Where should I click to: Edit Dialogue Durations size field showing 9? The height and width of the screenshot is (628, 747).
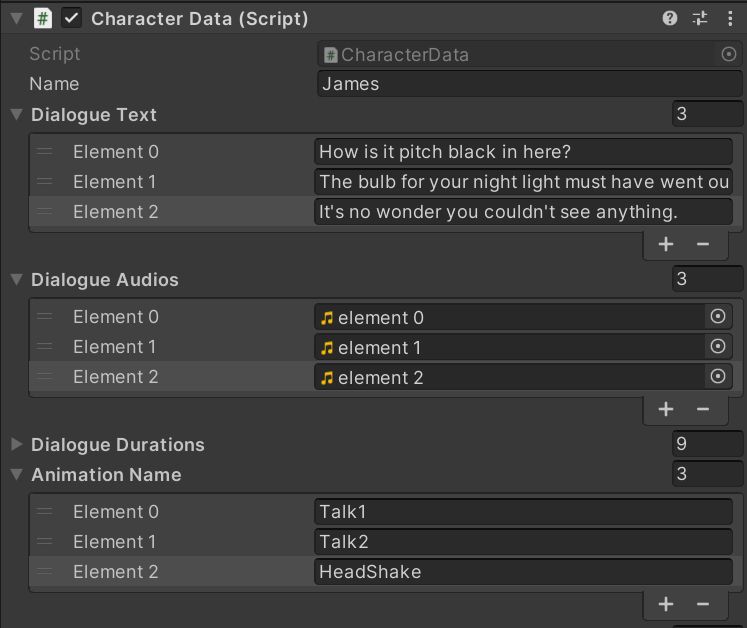(707, 444)
